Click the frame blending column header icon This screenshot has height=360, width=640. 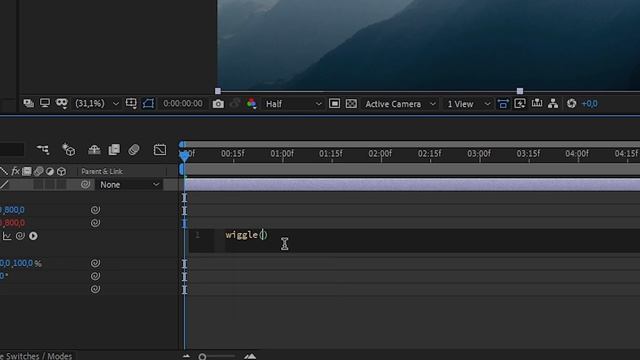(x=27, y=171)
